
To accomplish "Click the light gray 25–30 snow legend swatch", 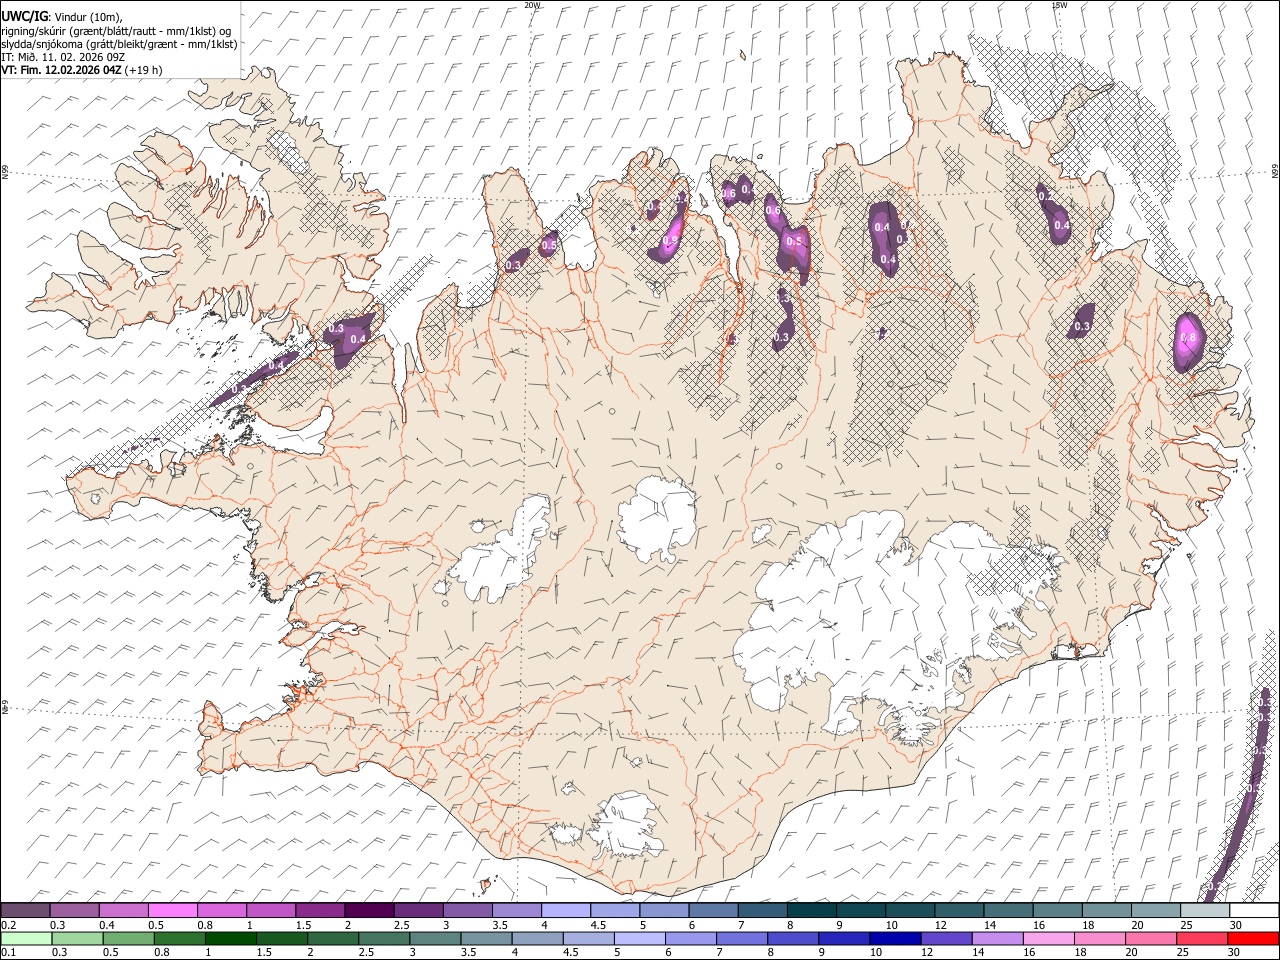I will (x=1204, y=910).
